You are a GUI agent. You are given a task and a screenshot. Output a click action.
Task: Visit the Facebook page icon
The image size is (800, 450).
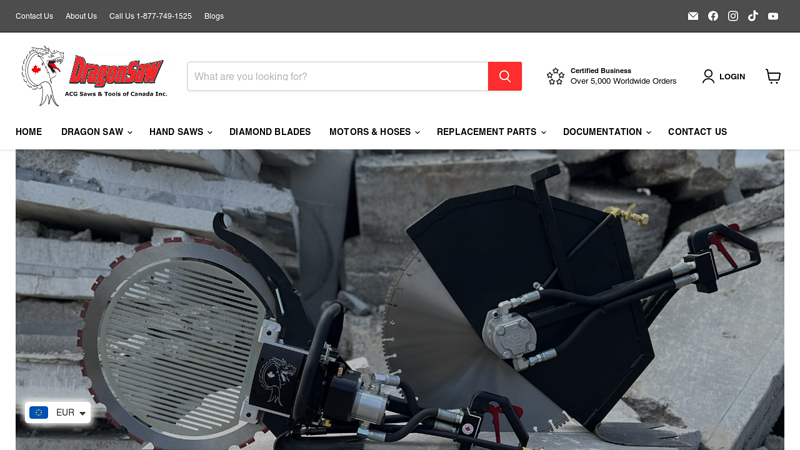point(713,16)
